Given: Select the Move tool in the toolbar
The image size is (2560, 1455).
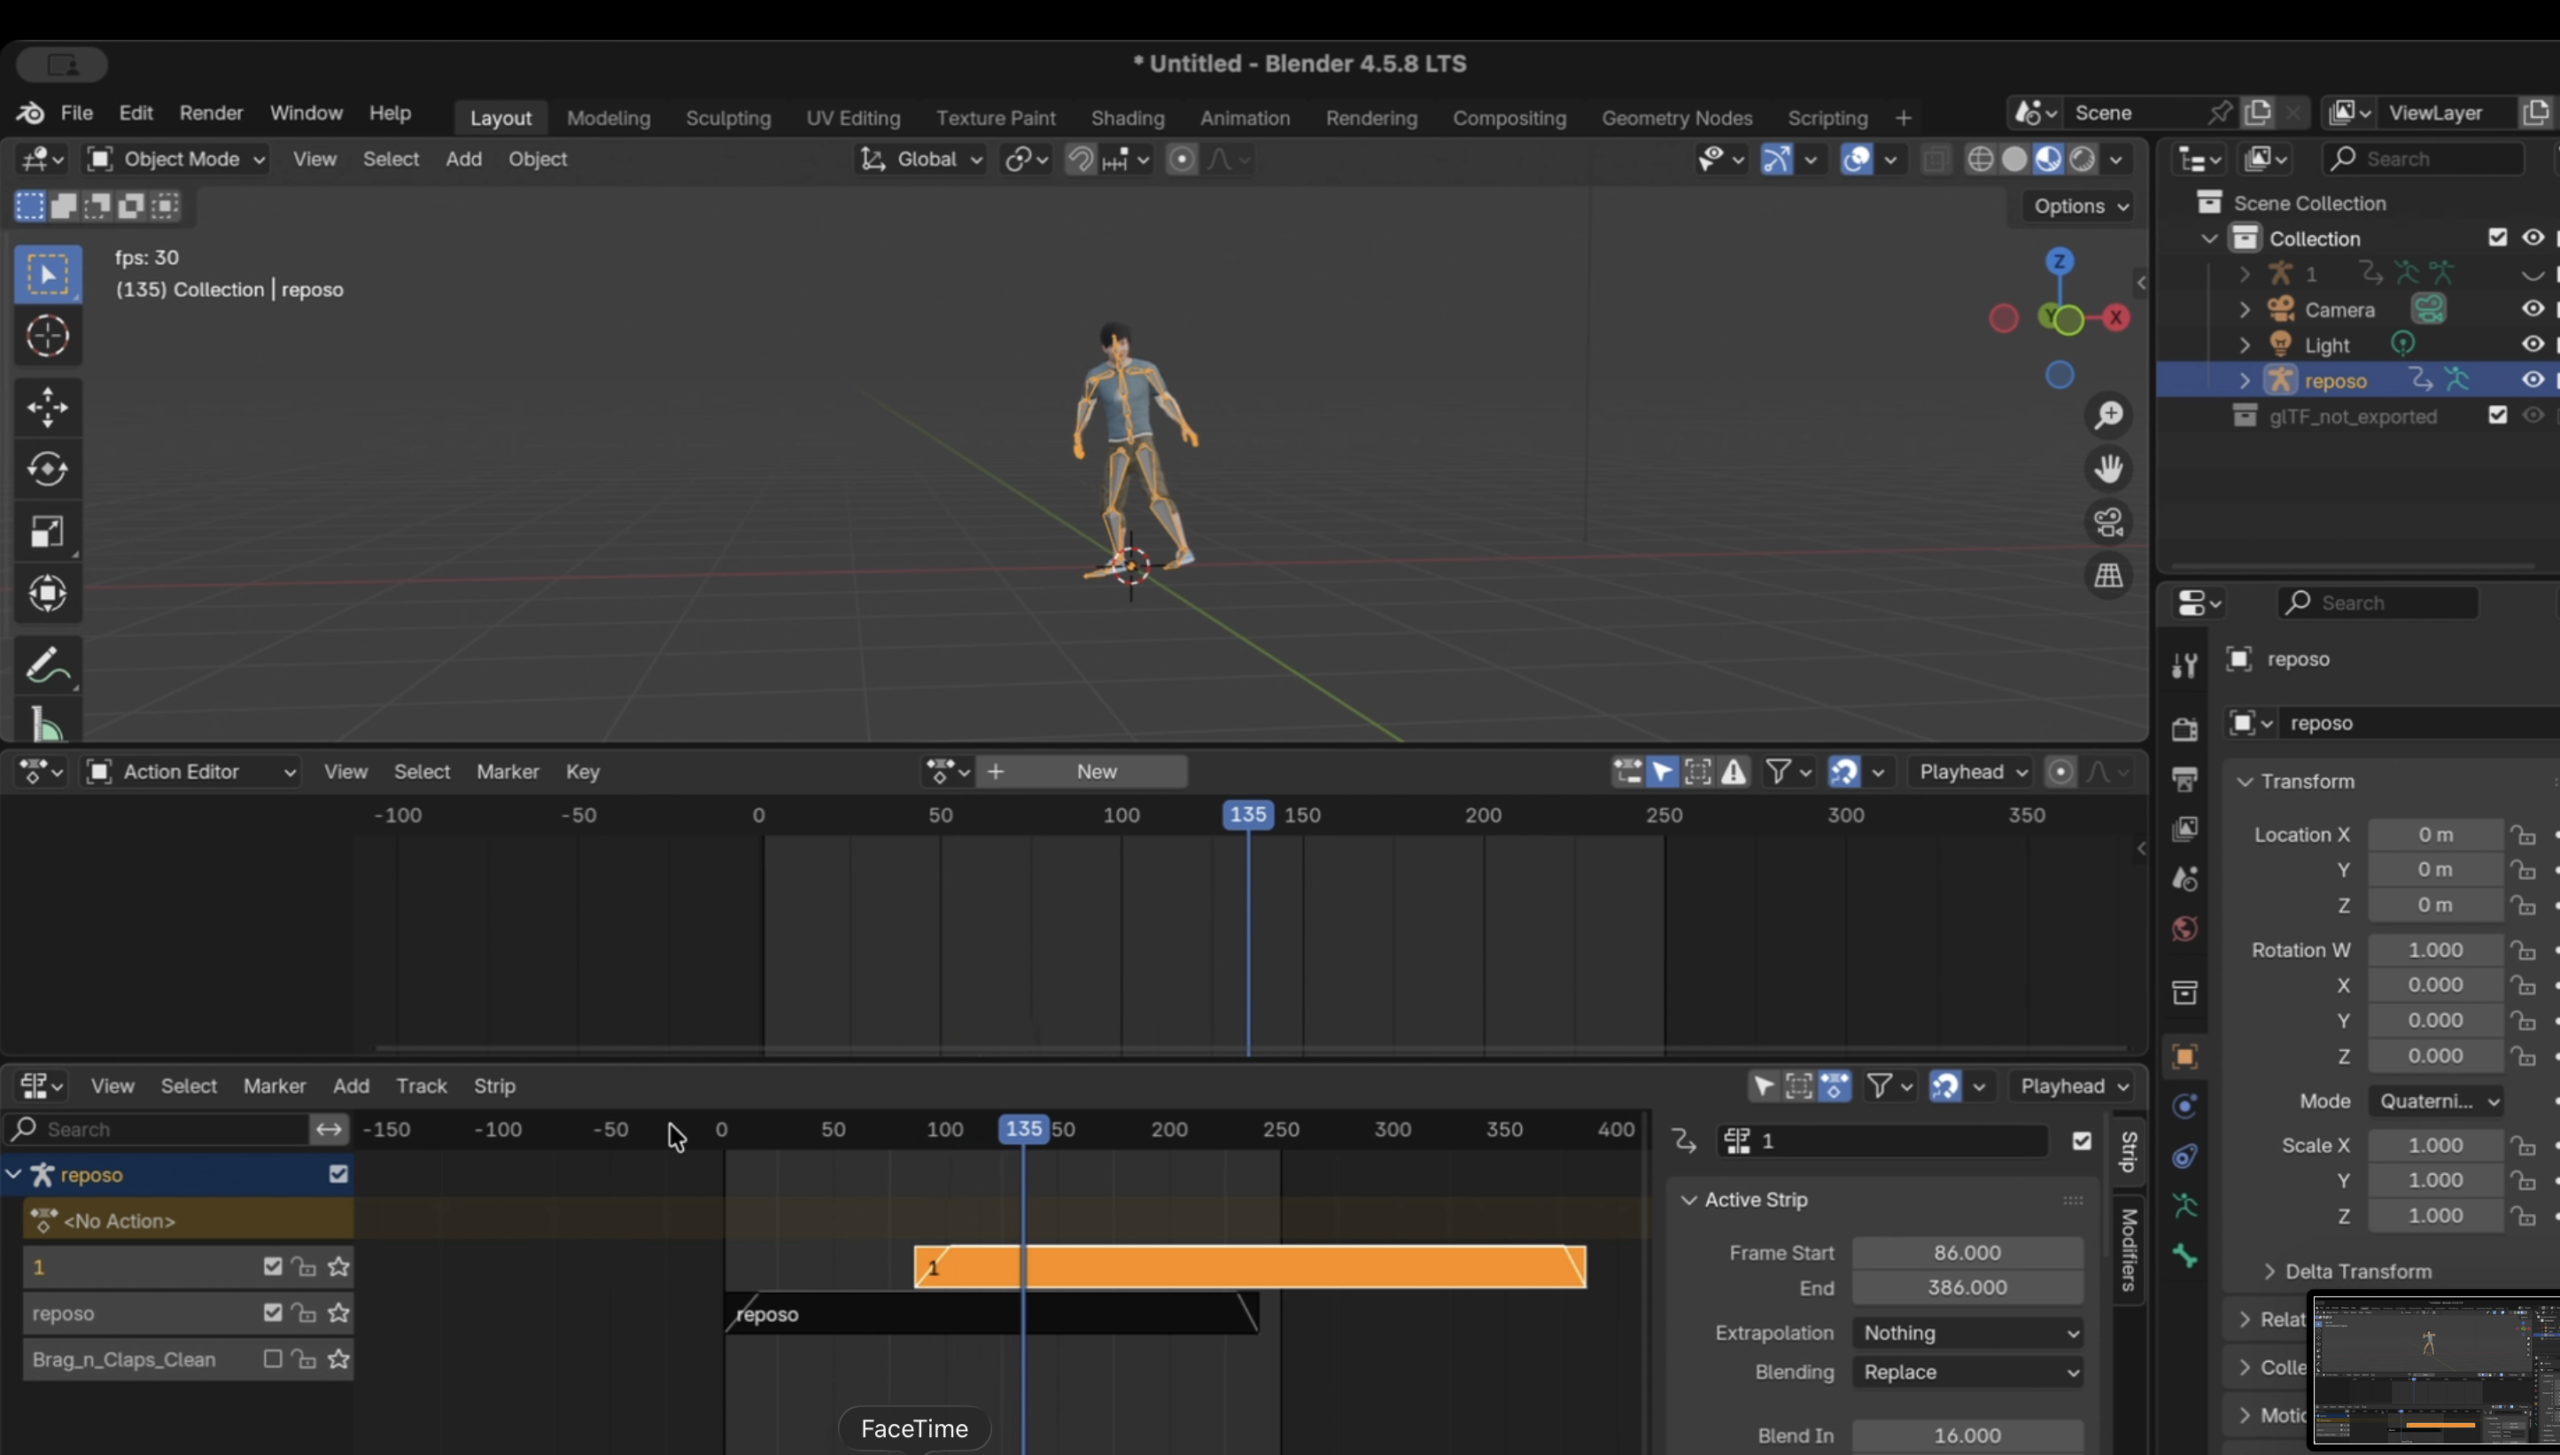Looking at the screenshot, I should [x=47, y=407].
